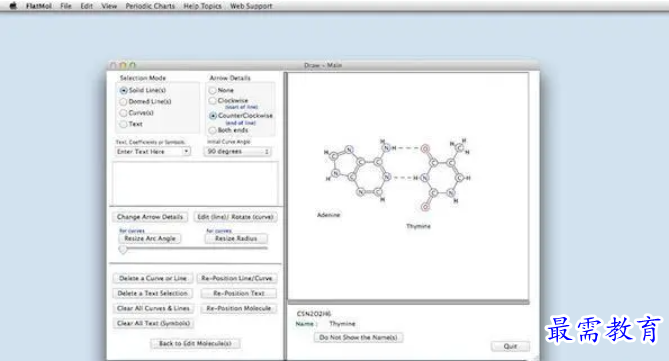Open the Help Topics menu

[202, 6]
